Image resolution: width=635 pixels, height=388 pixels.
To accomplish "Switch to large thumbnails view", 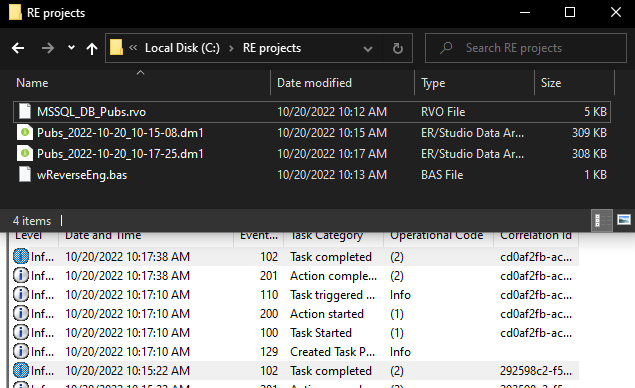I will 624,220.
